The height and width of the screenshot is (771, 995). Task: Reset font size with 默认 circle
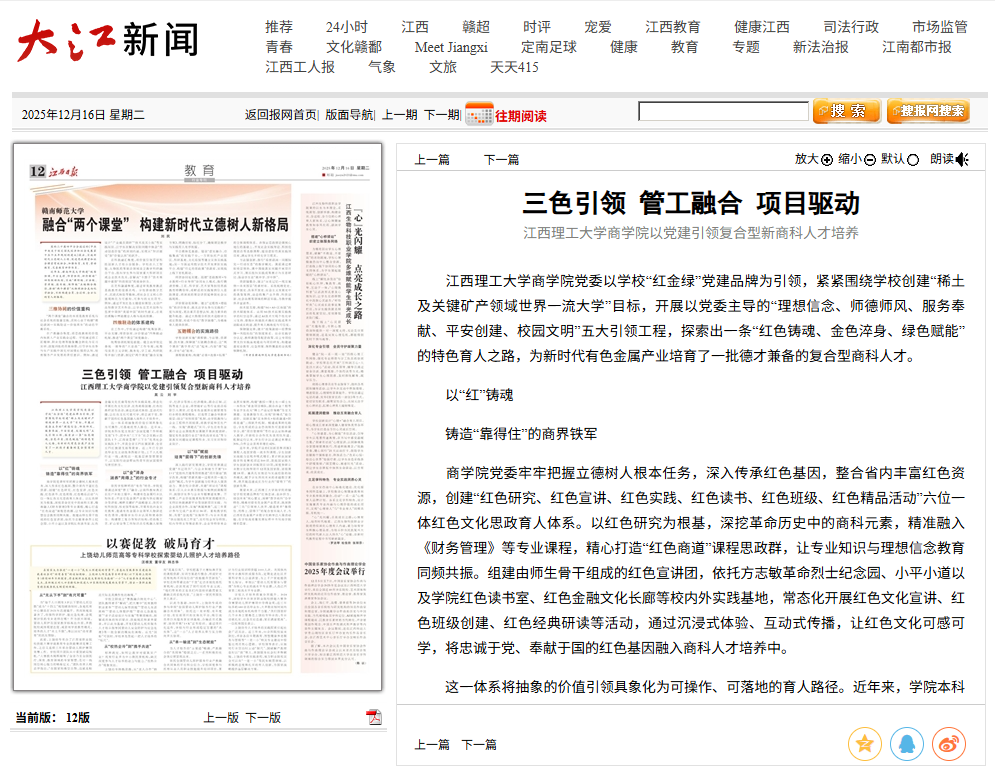pos(913,160)
